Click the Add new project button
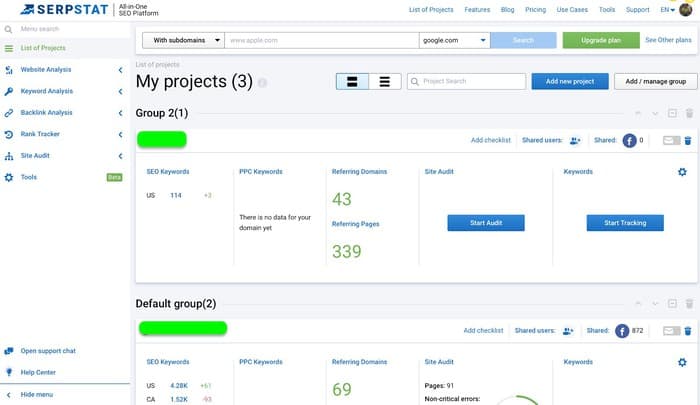The width and height of the screenshot is (700, 405). (x=569, y=82)
